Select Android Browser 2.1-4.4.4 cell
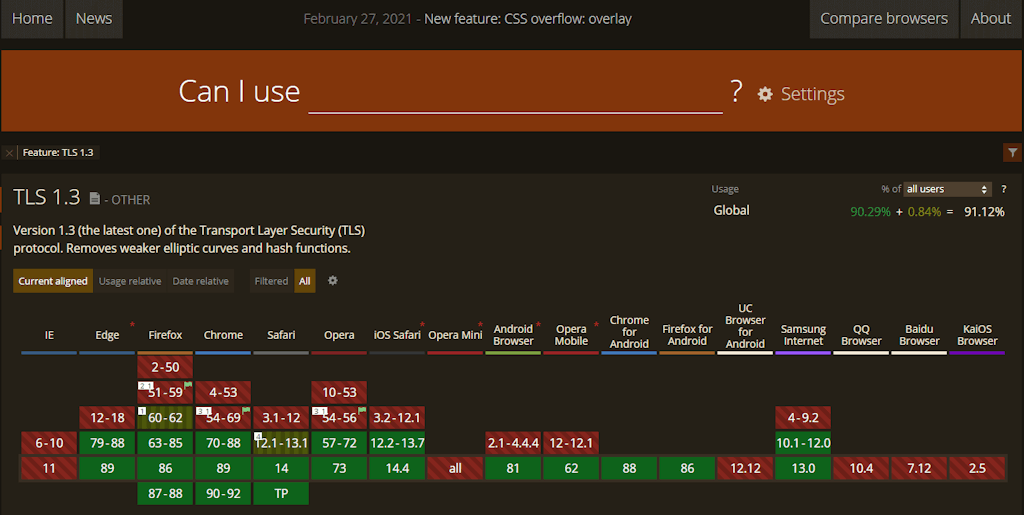The width and height of the screenshot is (1024, 515). click(513, 443)
